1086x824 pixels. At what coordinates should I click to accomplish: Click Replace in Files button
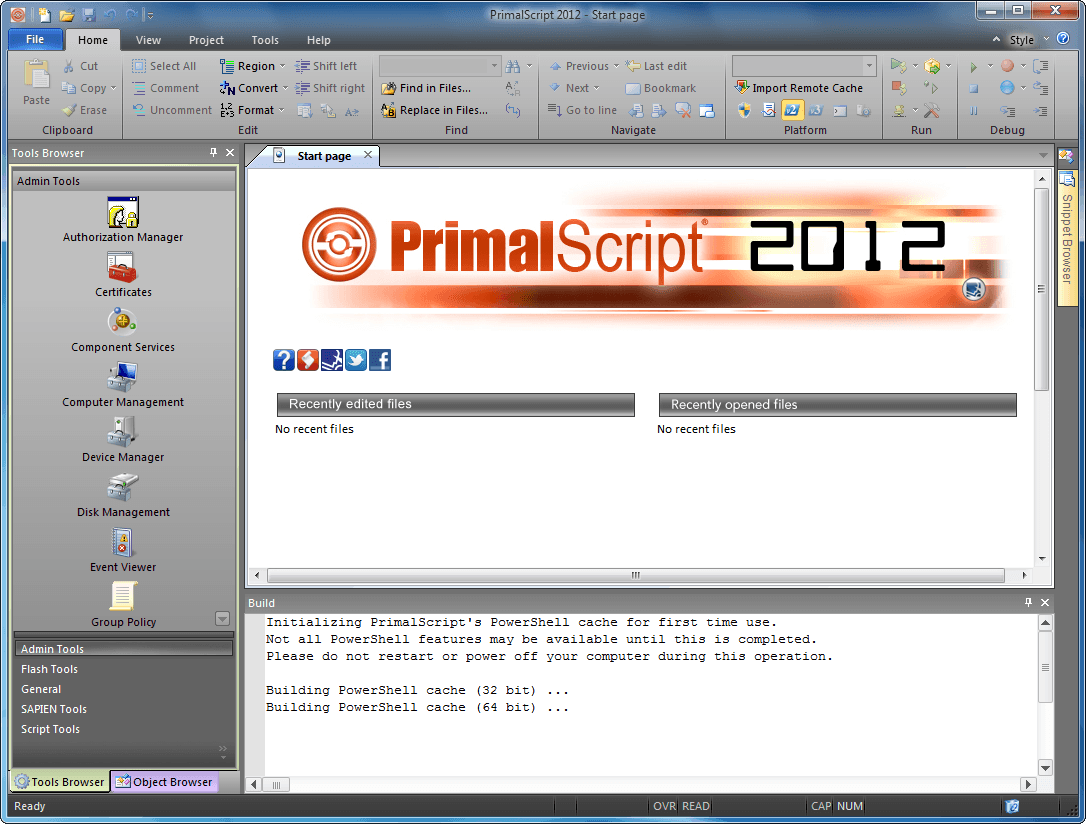click(435, 110)
